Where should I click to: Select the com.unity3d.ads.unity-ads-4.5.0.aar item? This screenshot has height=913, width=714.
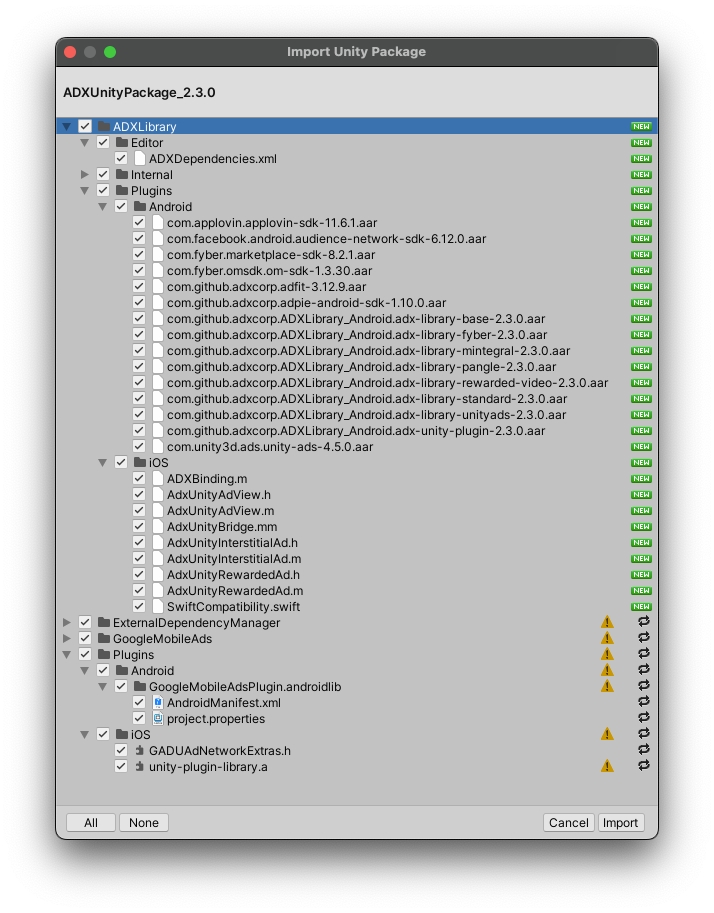[269, 447]
